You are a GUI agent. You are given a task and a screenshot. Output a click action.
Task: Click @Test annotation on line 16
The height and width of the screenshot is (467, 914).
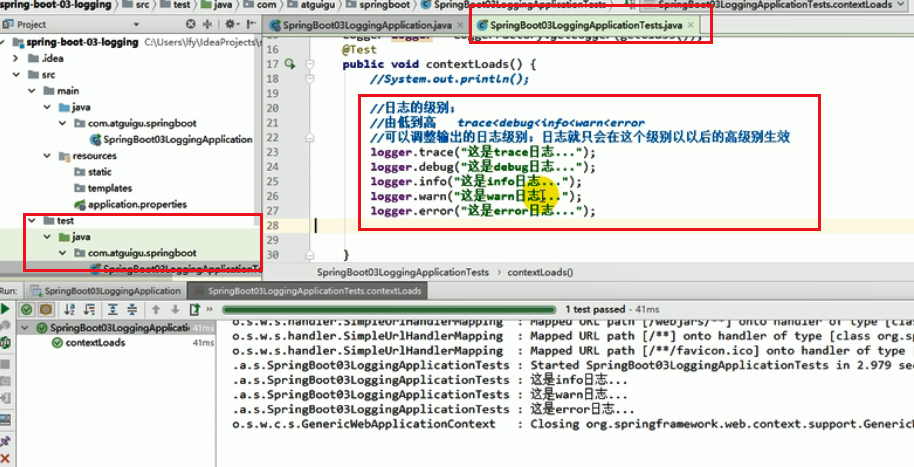[359, 50]
